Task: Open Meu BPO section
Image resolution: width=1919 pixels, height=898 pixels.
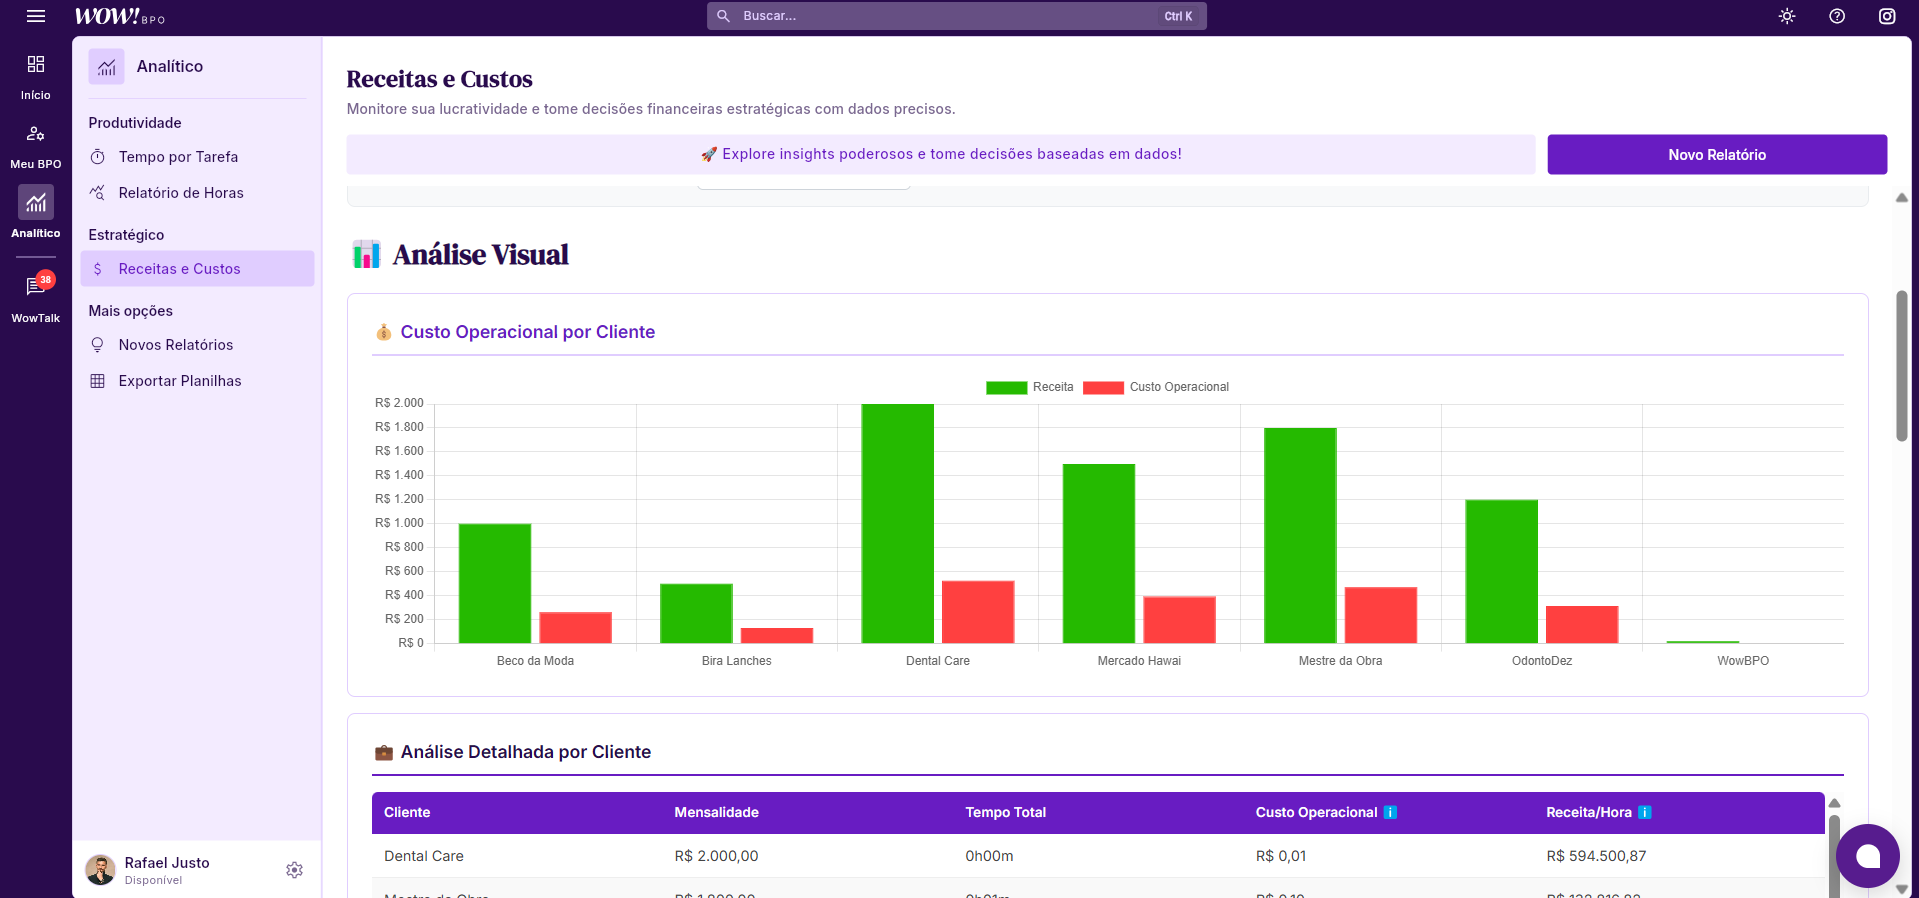Action: tap(36, 145)
